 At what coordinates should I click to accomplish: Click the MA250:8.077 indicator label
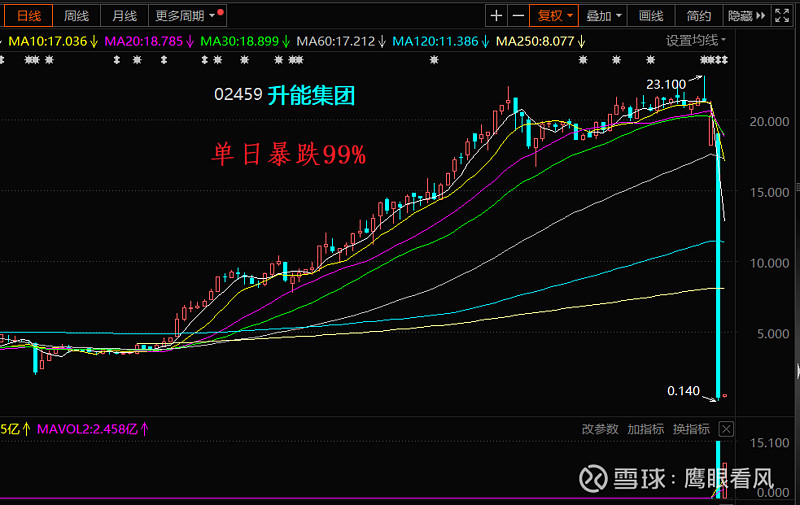point(540,41)
